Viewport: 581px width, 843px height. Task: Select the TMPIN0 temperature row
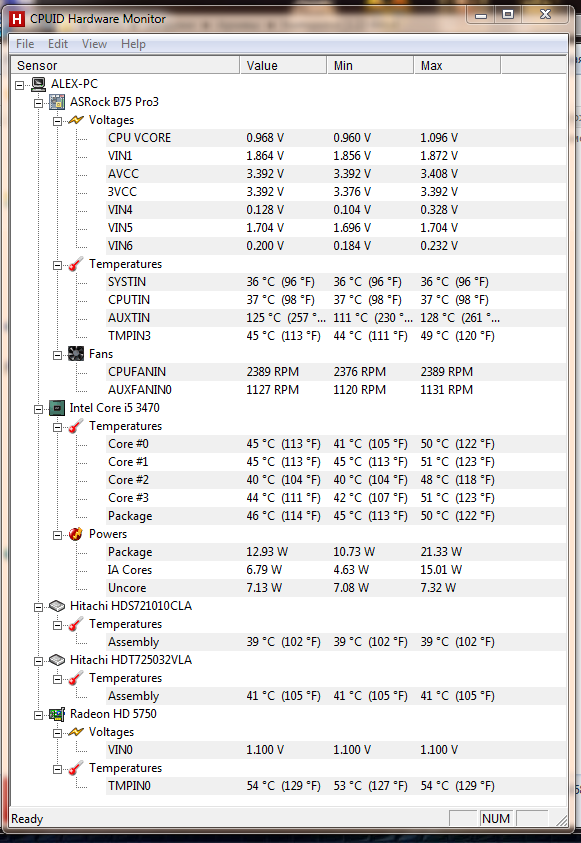click(336, 786)
